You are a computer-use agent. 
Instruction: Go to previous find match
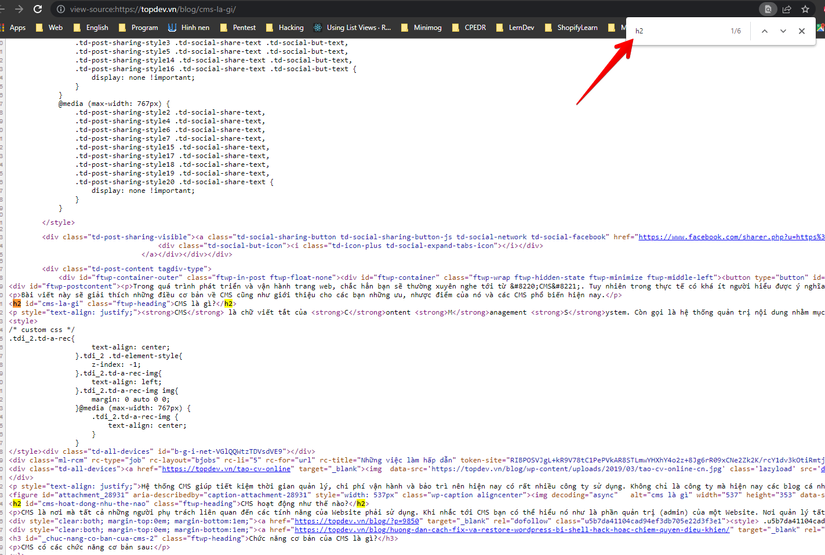pos(764,31)
